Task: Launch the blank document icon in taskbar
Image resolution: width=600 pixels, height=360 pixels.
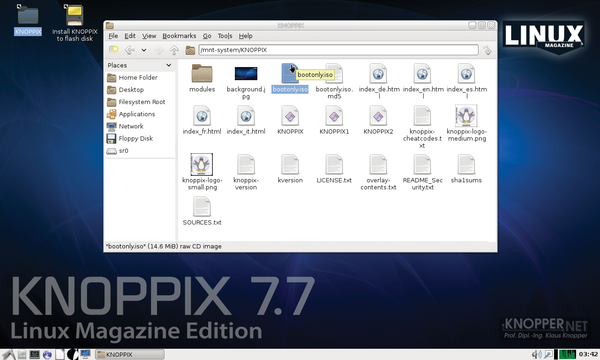Action: [x=60, y=355]
